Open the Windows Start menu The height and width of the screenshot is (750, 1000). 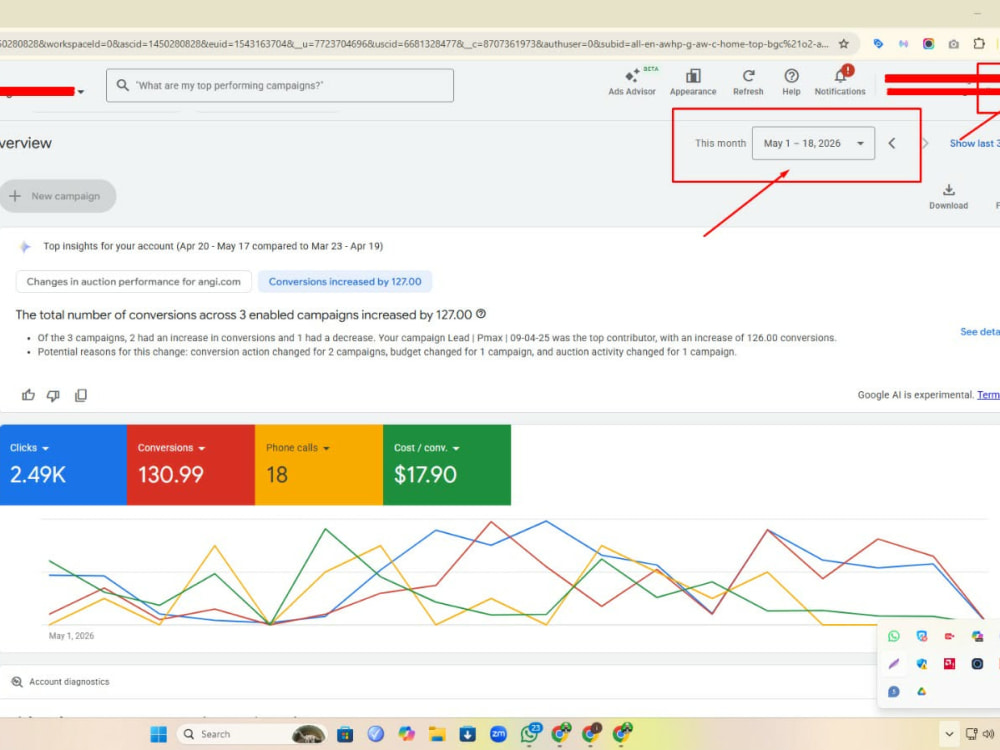click(x=158, y=734)
